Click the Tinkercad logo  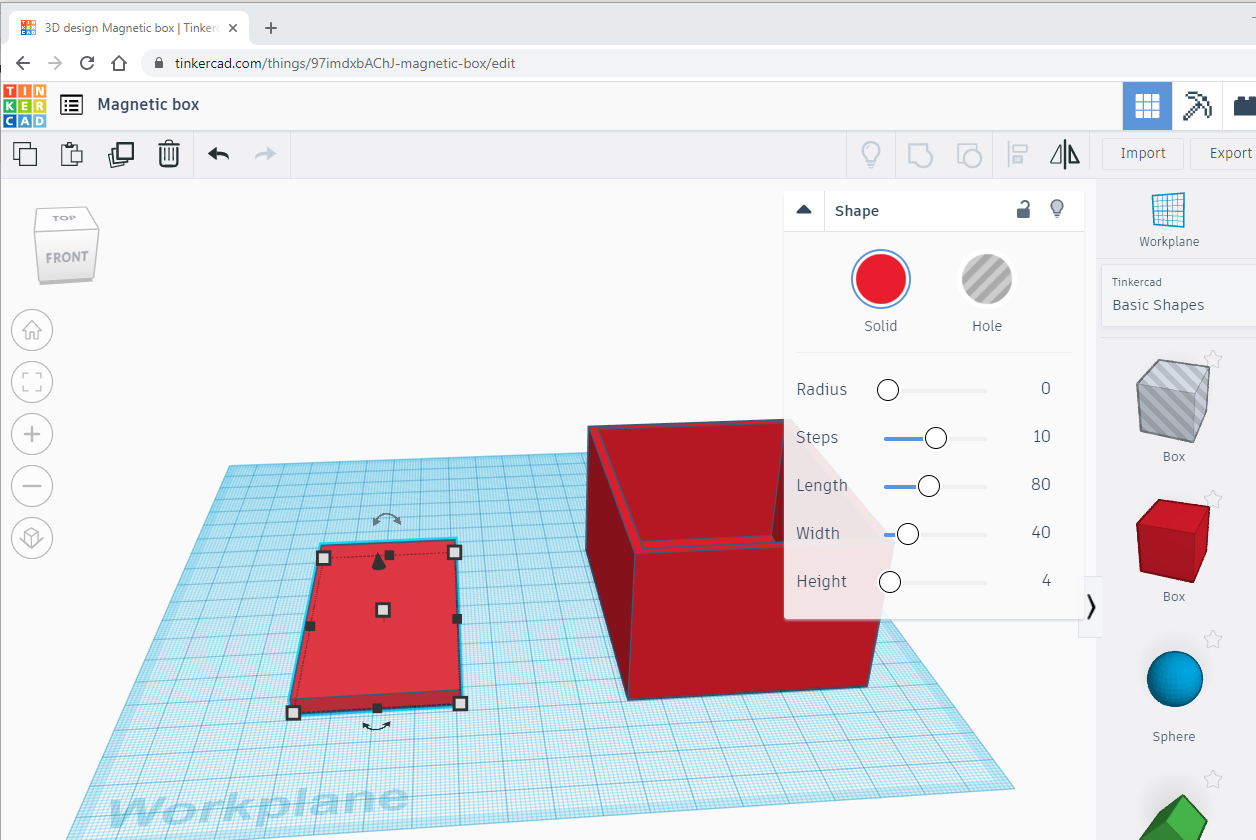[x=24, y=106]
